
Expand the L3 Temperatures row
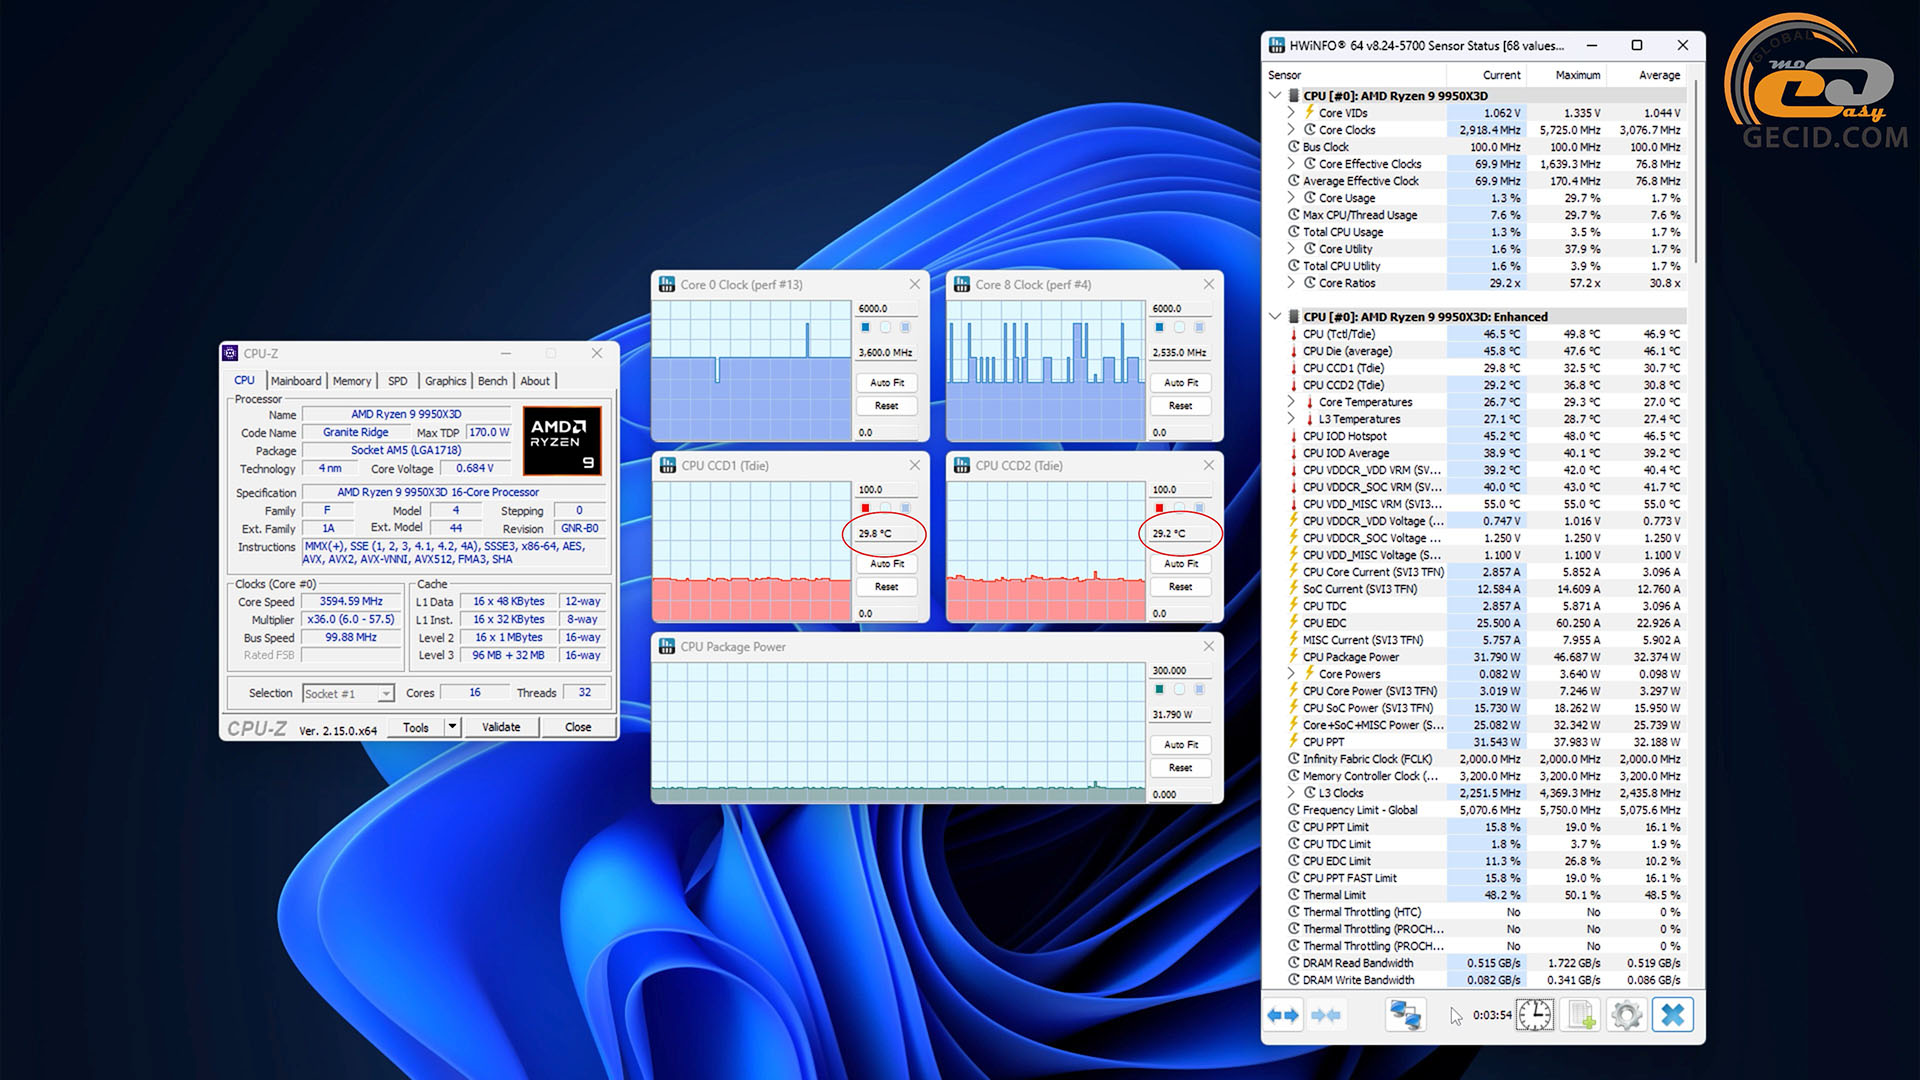(1291, 419)
